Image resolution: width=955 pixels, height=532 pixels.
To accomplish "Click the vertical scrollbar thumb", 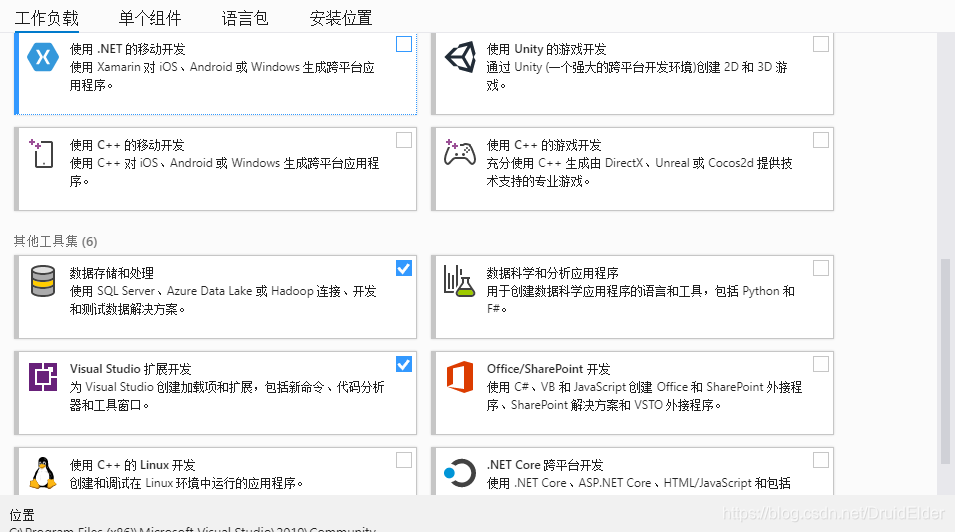I will (945, 361).
